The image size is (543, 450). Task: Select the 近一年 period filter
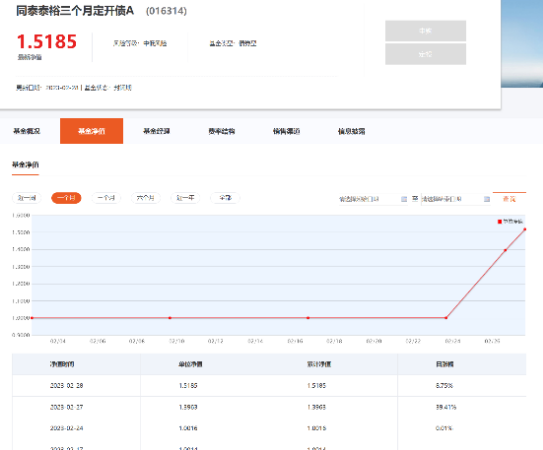click(x=185, y=198)
